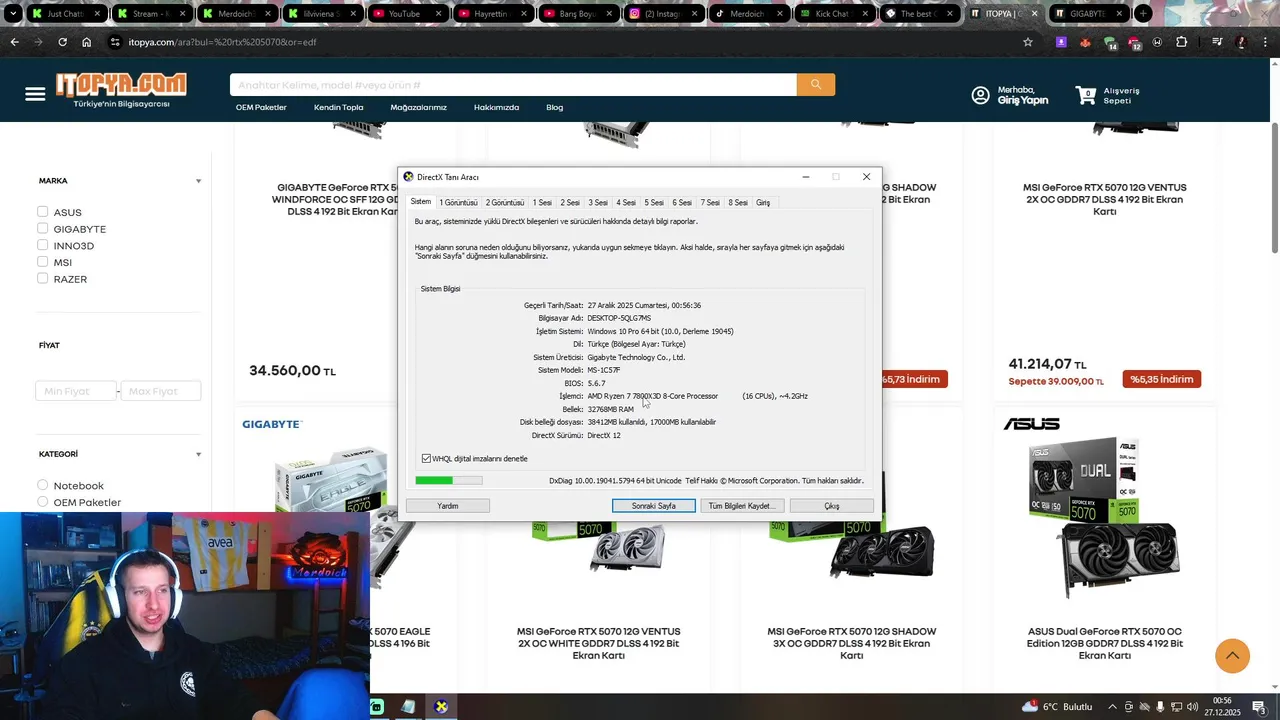1280x720 pixels.
Task: Click the Streamlabs icon in the taskbar
Action: (377, 707)
